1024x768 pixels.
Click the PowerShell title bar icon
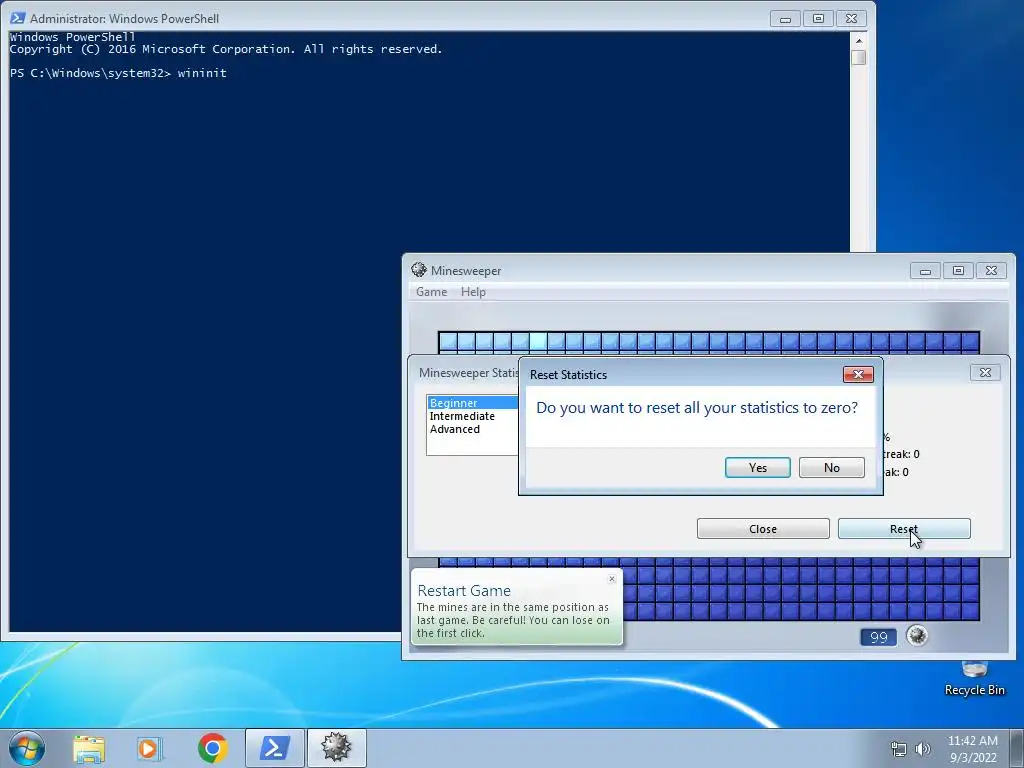[18, 18]
